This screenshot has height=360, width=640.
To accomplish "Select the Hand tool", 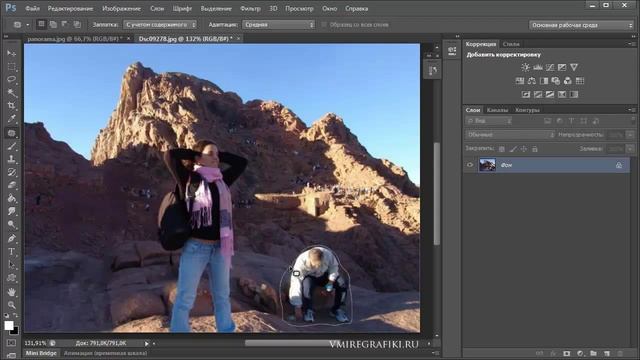I will click(x=11, y=292).
